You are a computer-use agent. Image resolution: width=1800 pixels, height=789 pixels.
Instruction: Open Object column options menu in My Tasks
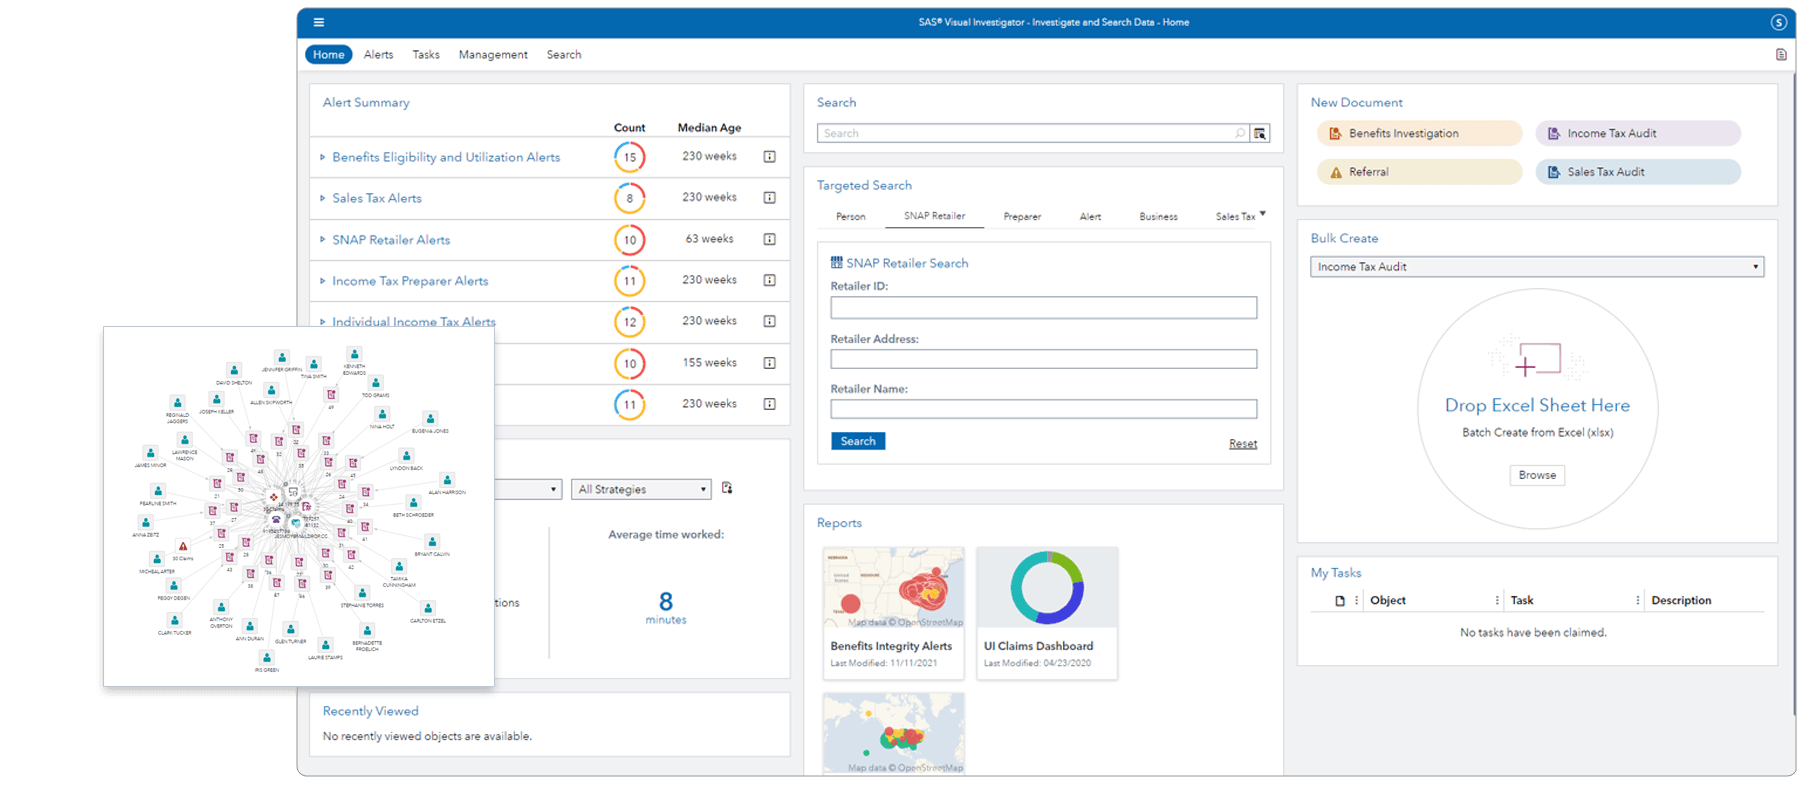click(x=1497, y=601)
